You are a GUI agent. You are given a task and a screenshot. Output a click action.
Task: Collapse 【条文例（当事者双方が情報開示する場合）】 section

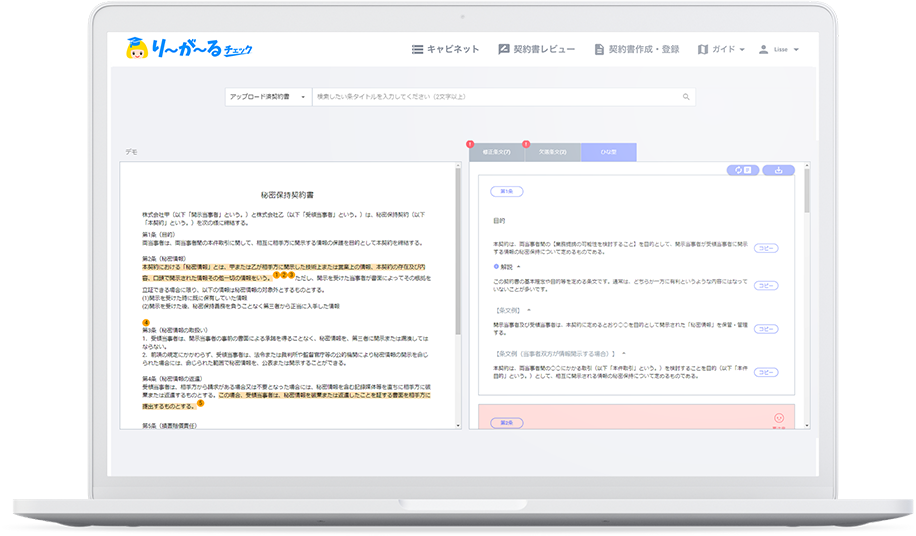[x=624, y=353]
